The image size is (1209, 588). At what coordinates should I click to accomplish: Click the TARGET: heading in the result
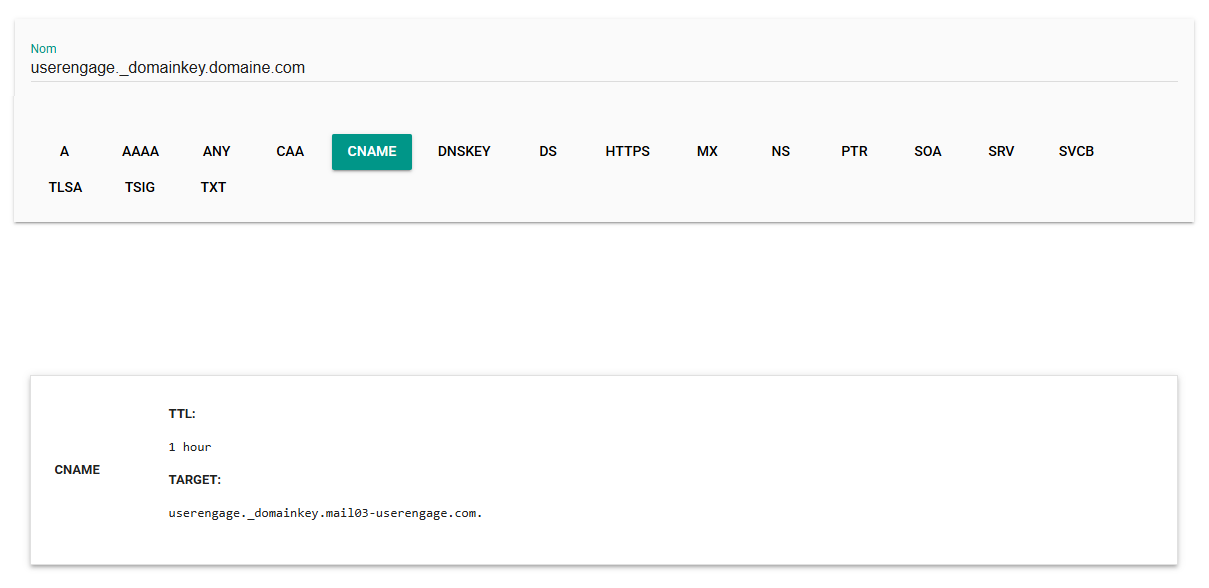click(195, 480)
